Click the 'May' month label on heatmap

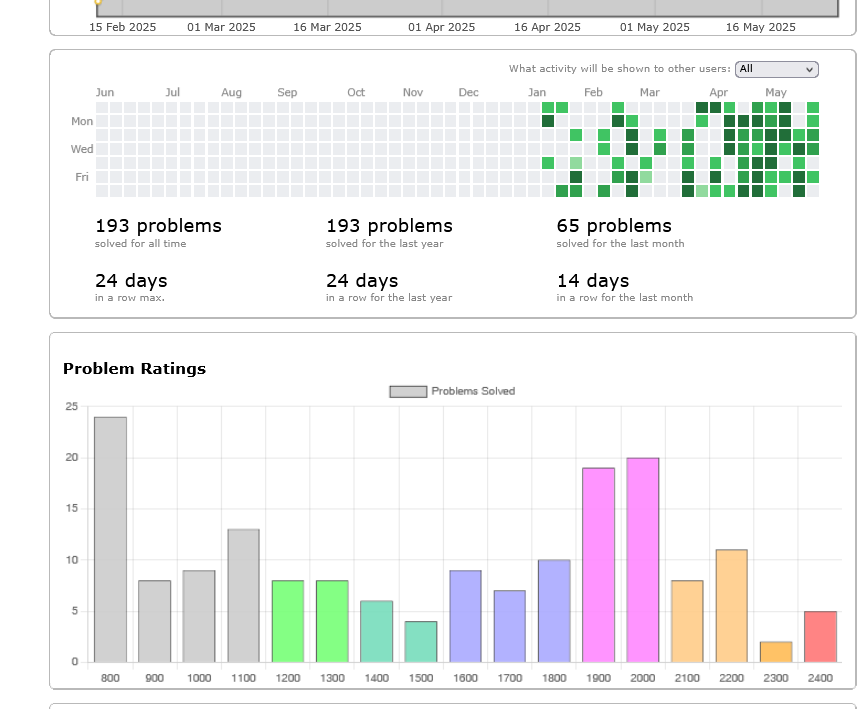pyautogui.click(x=776, y=92)
